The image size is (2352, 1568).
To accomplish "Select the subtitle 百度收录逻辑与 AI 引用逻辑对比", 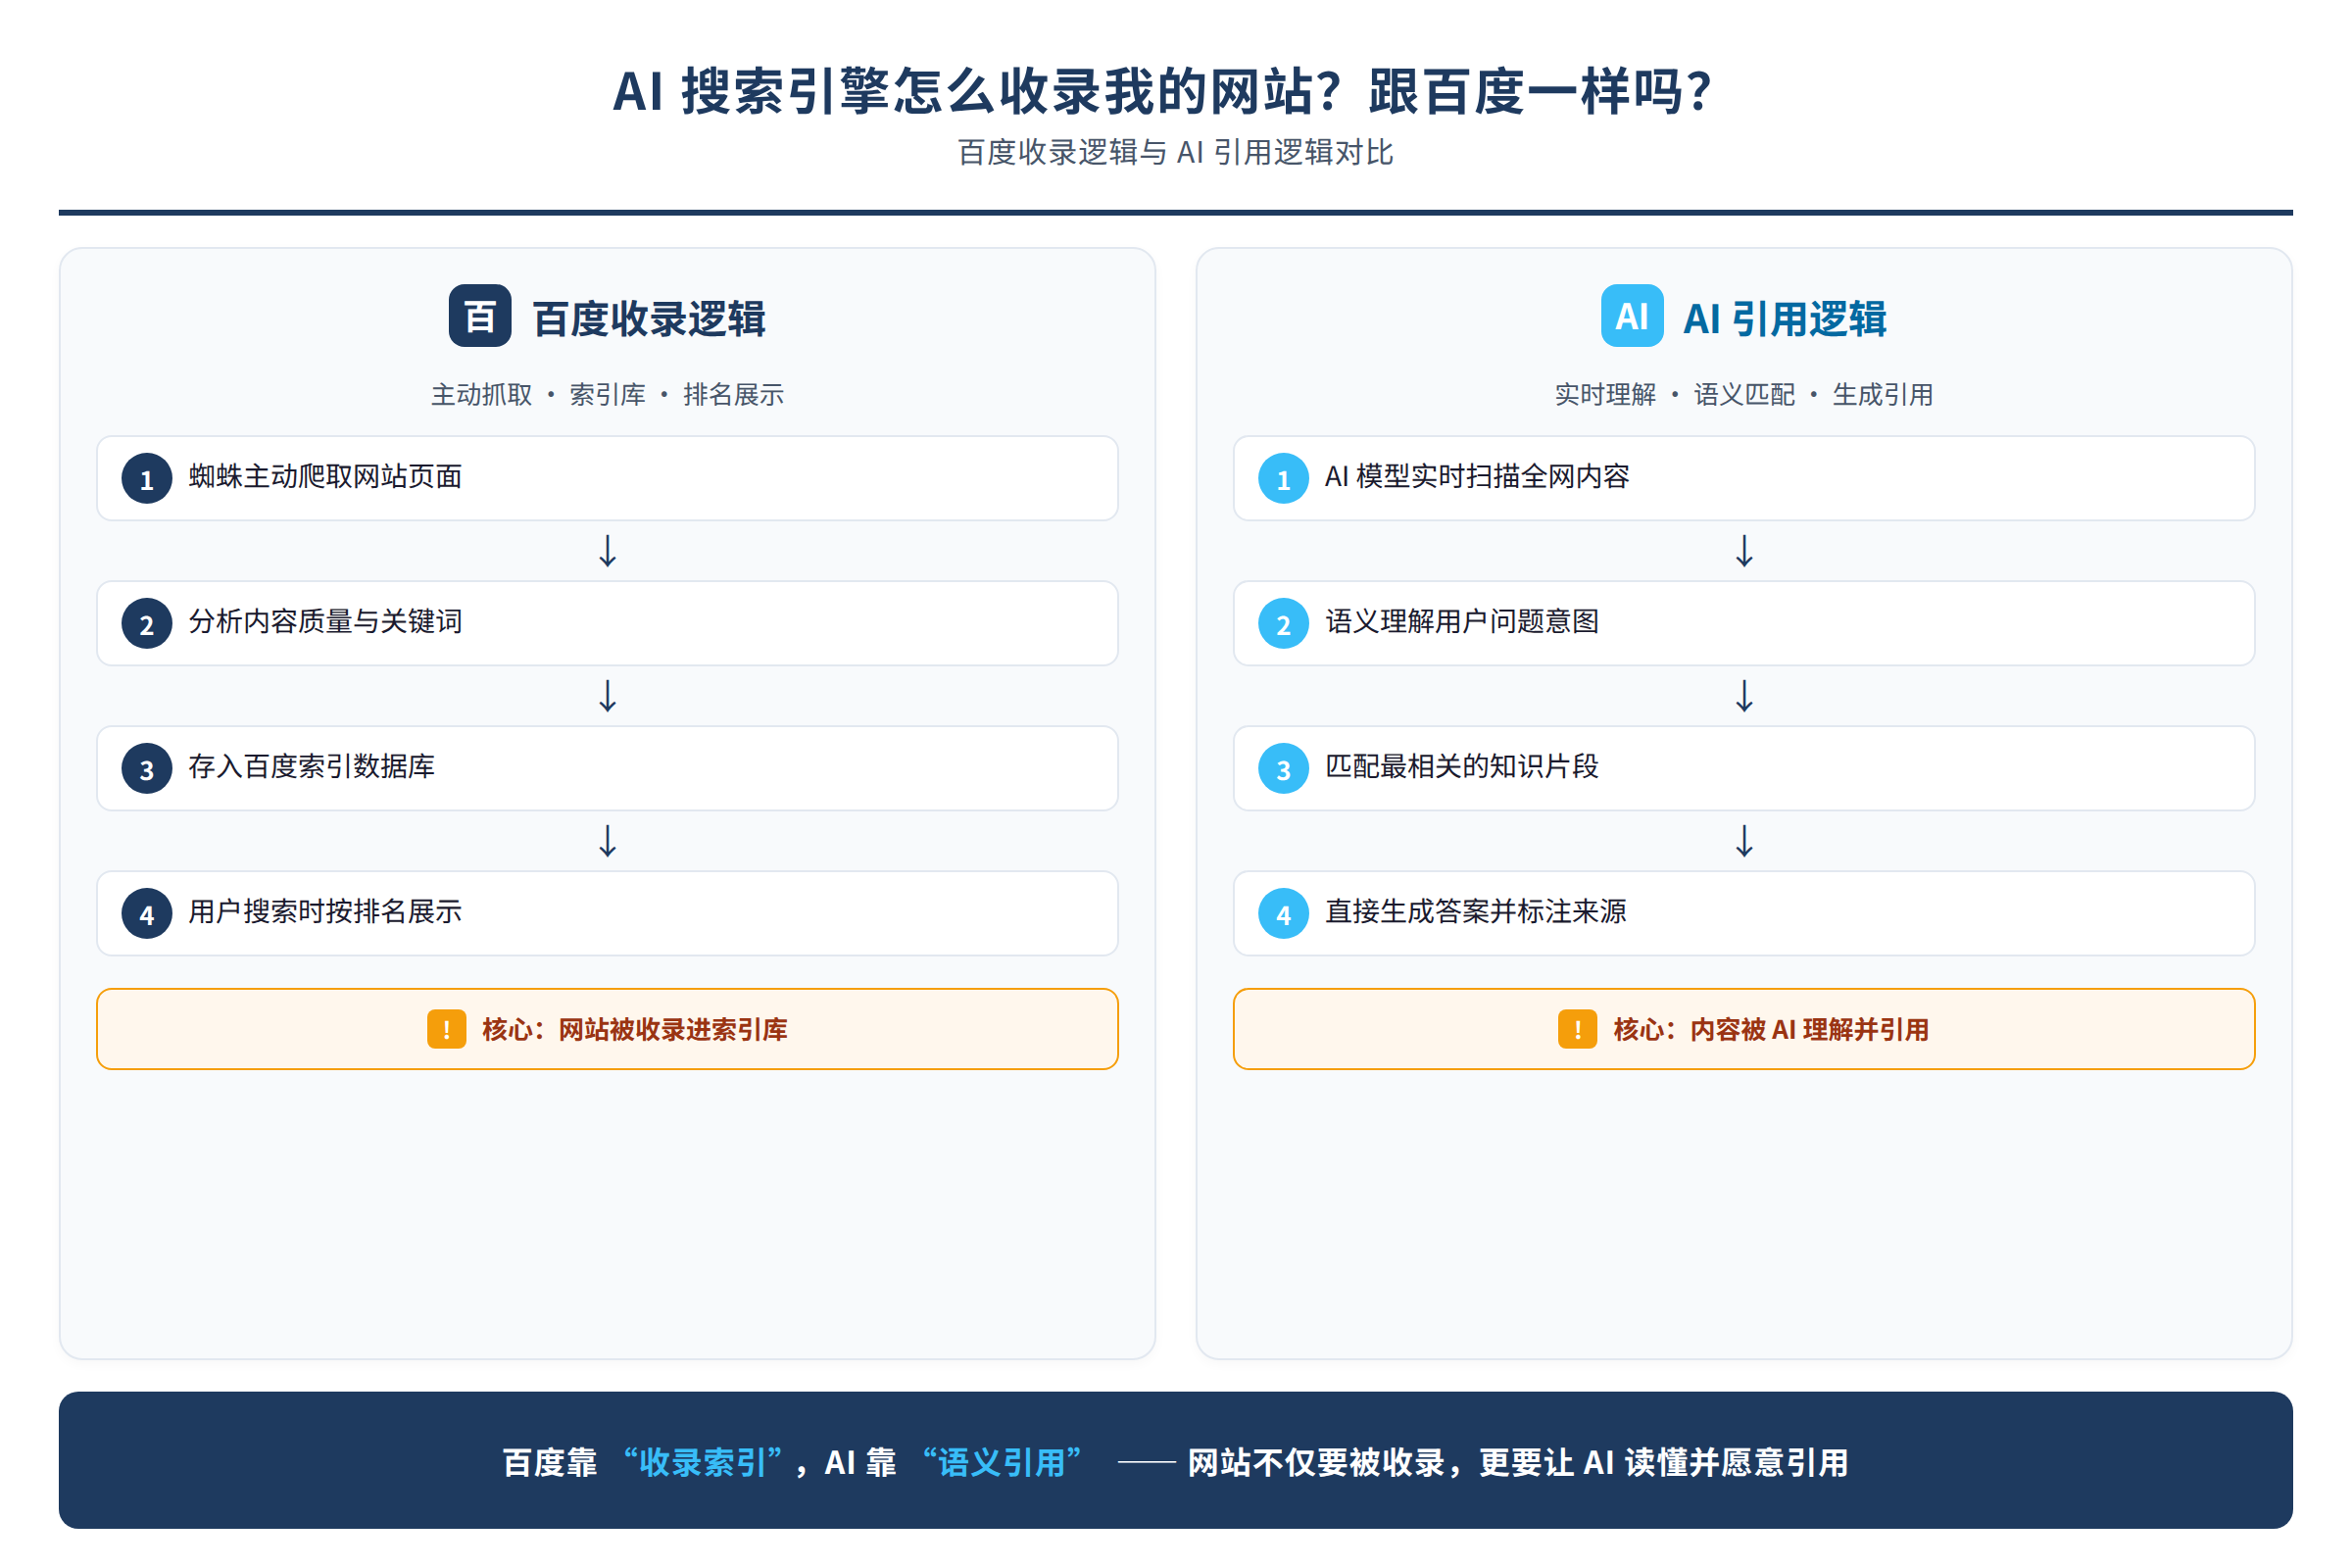I will click(1175, 152).
